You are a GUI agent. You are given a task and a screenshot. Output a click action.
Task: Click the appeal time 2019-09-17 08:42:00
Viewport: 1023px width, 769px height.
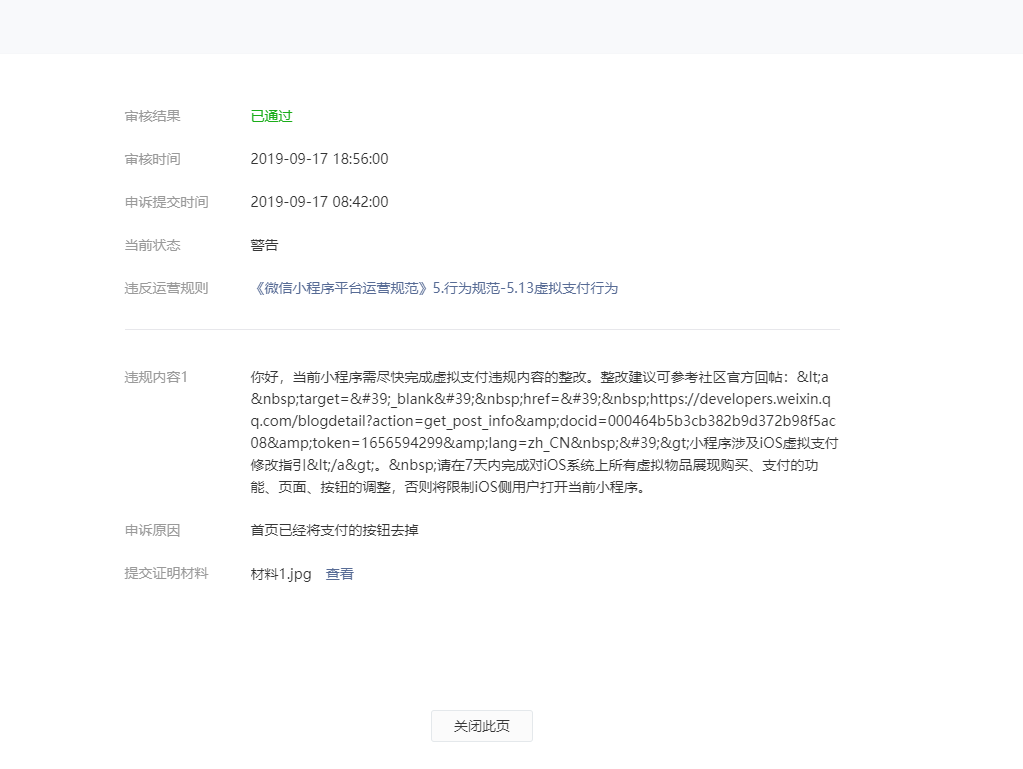[319, 202]
